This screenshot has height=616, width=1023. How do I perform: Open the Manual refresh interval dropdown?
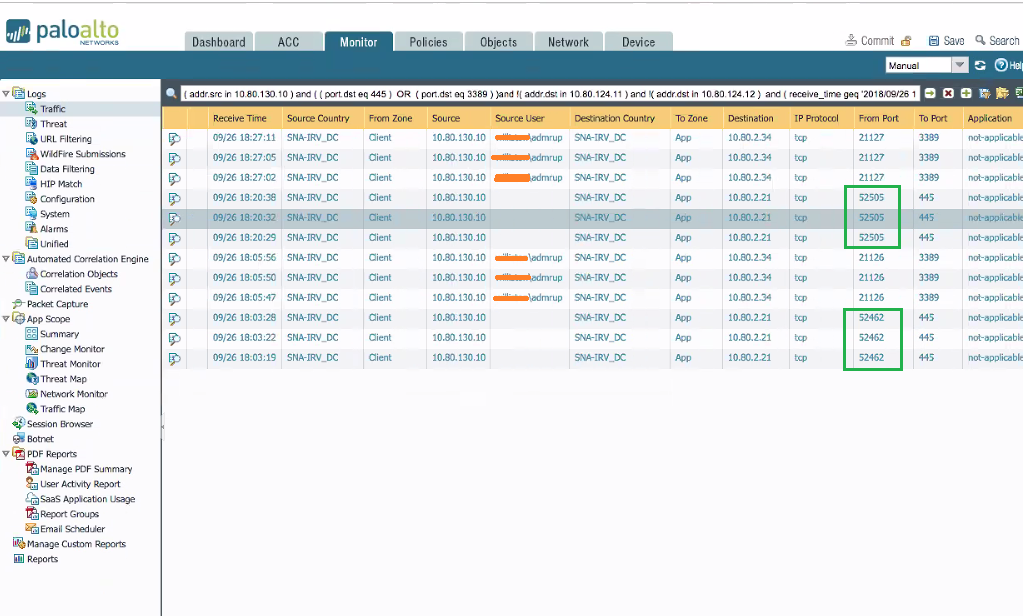[x=959, y=65]
